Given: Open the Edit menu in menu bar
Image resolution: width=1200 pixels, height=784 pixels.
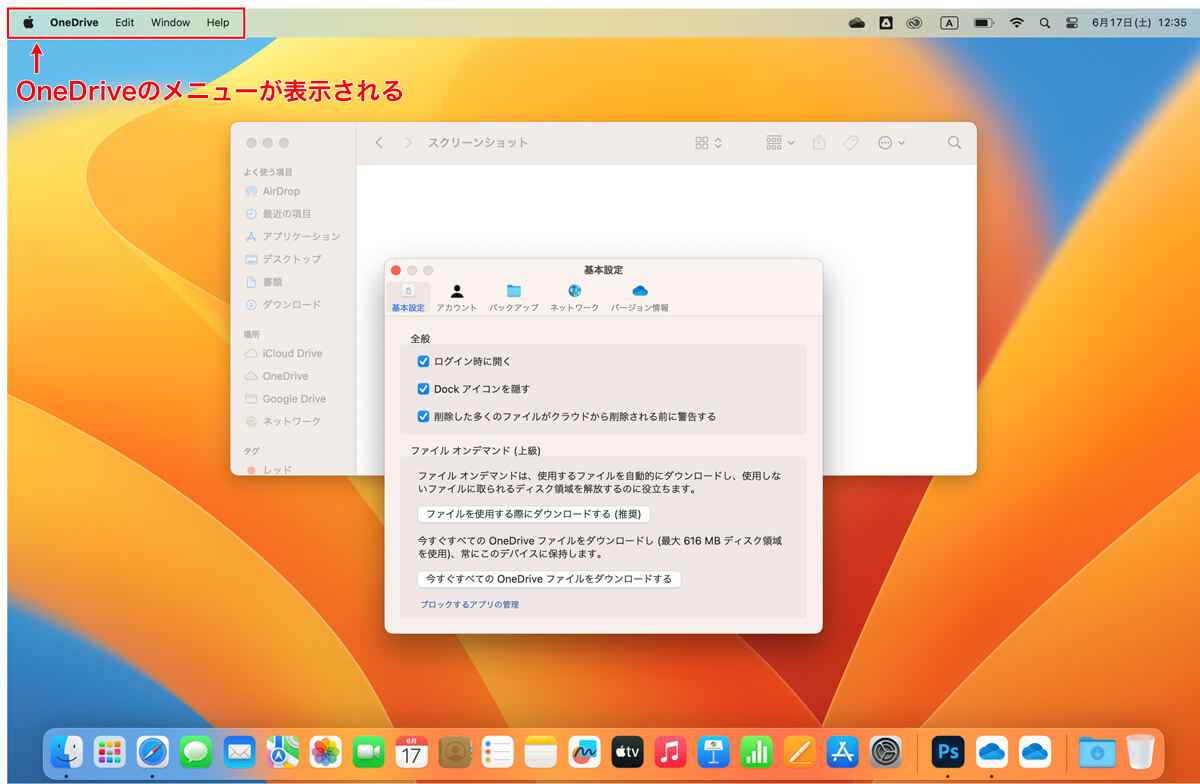Looking at the screenshot, I should point(124,22).
